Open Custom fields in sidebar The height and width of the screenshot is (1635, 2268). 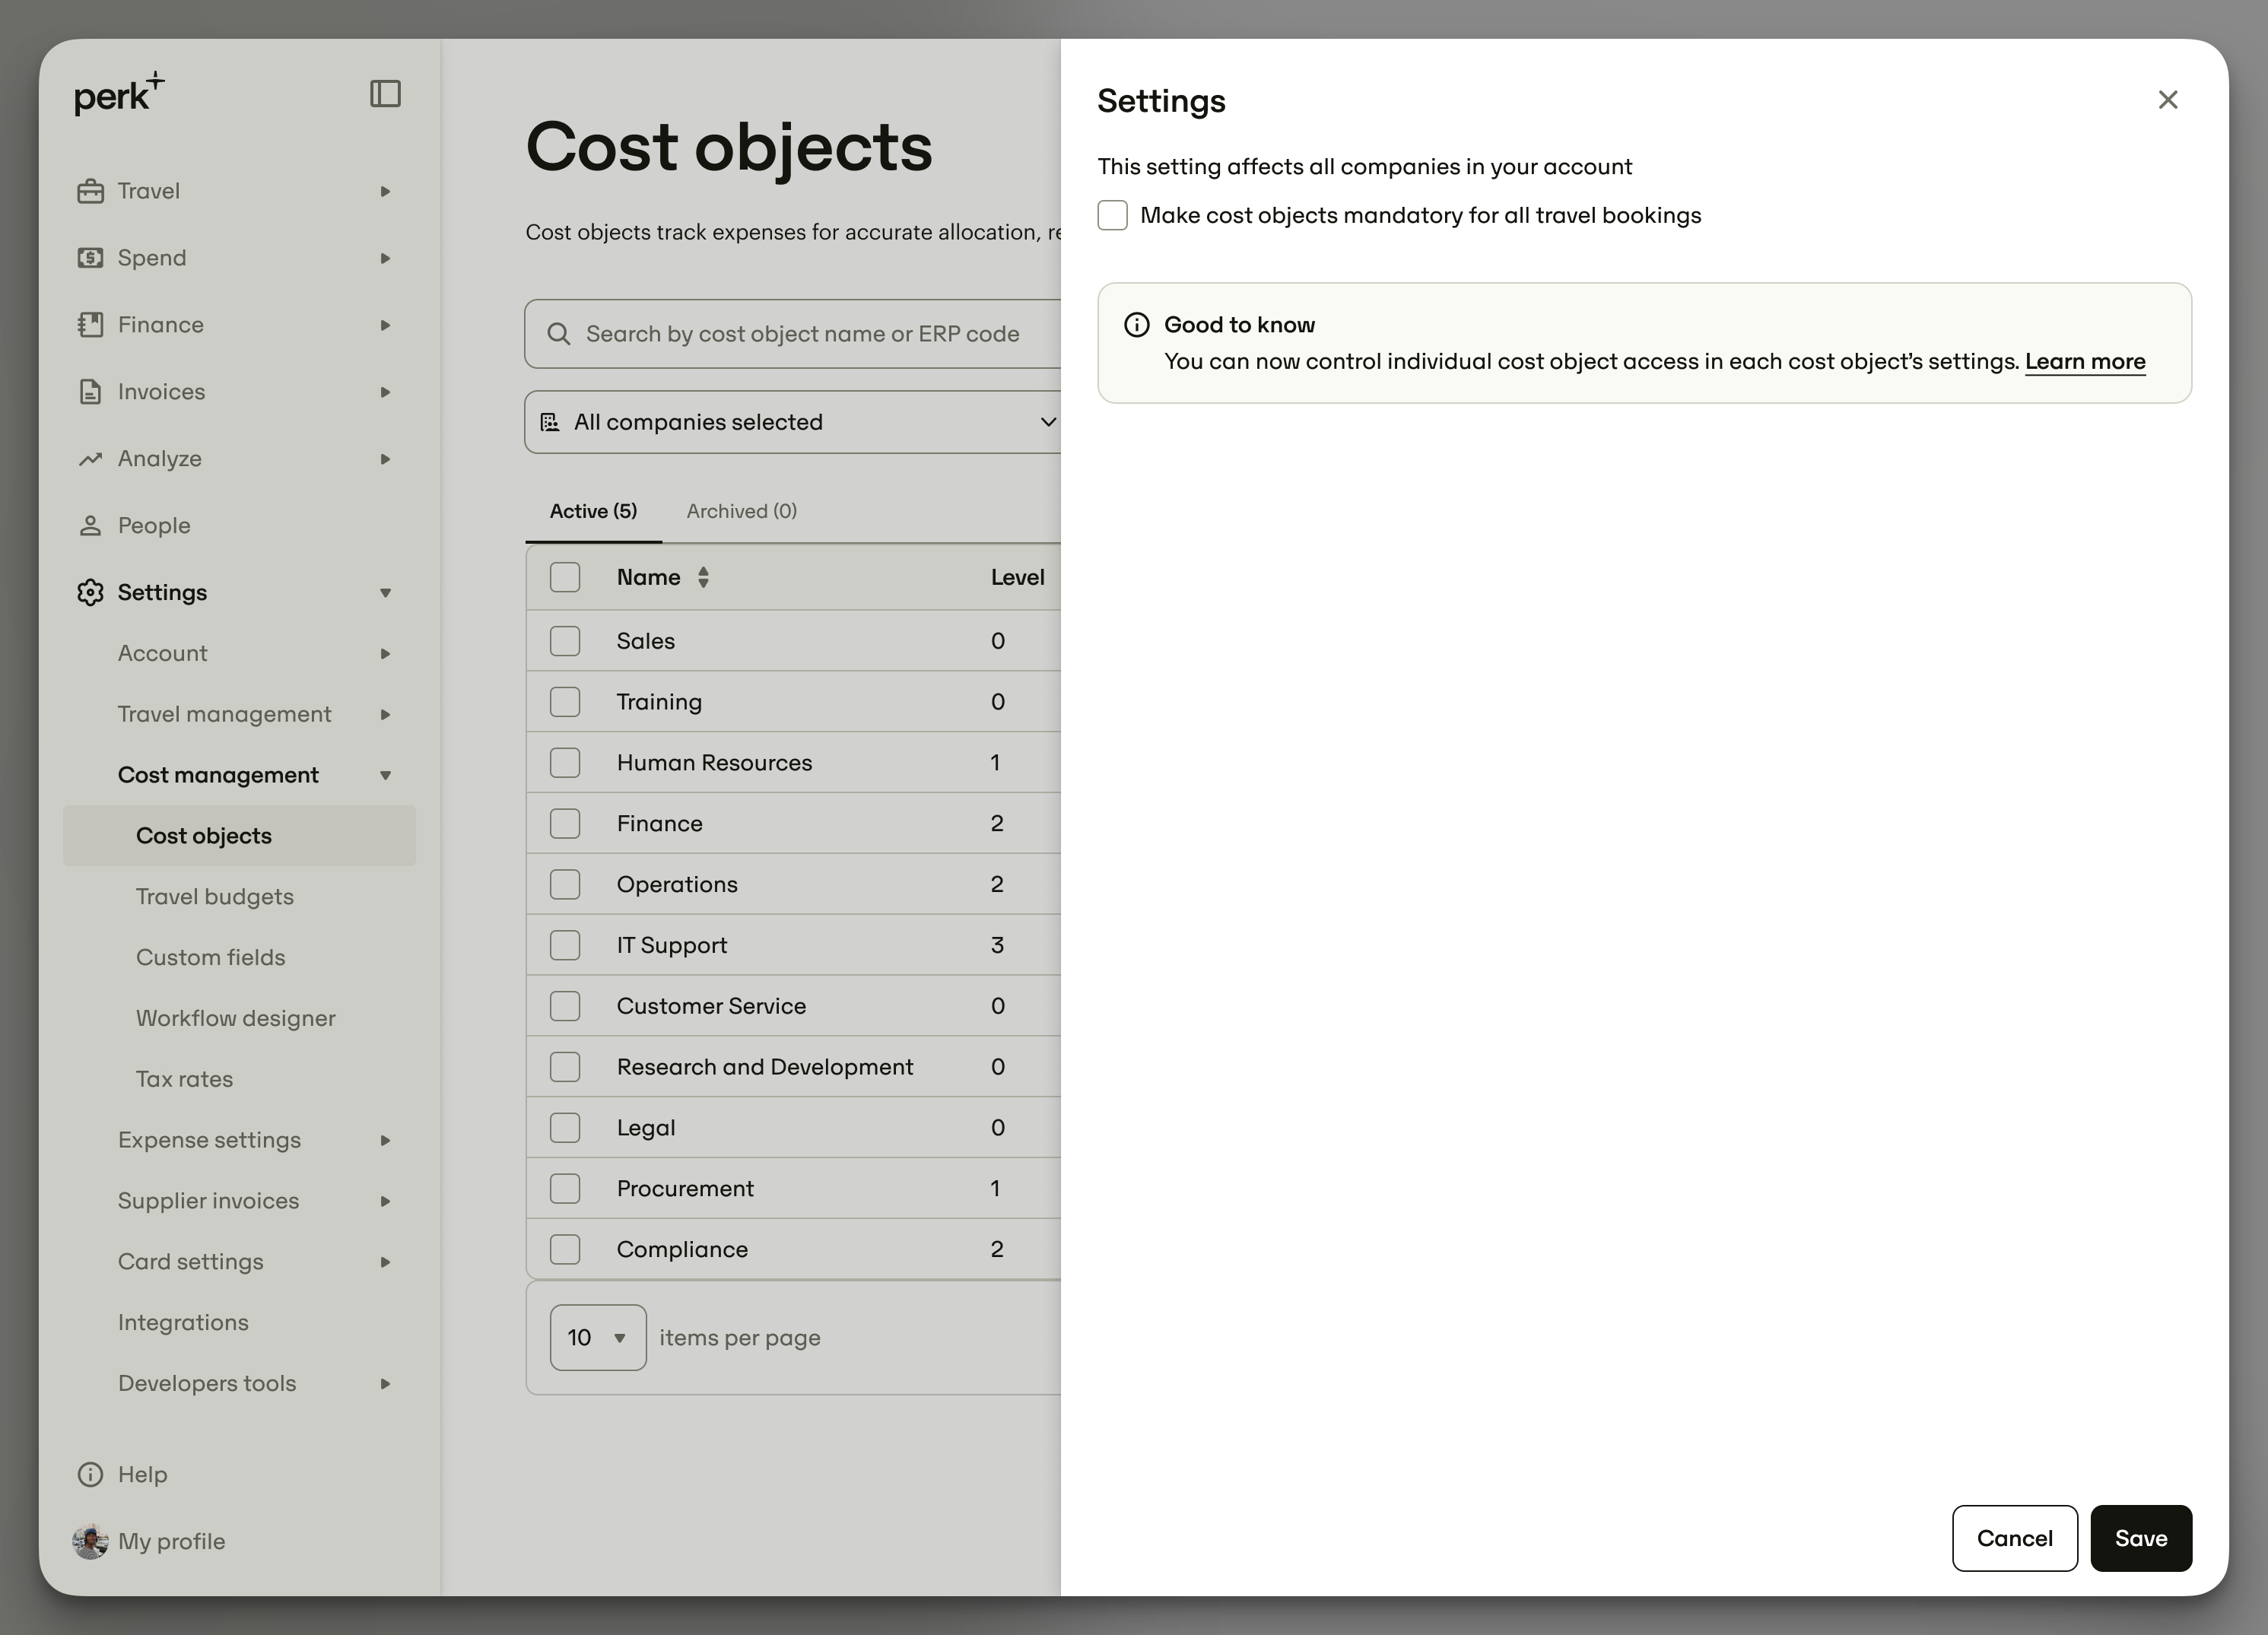[211, 958]
